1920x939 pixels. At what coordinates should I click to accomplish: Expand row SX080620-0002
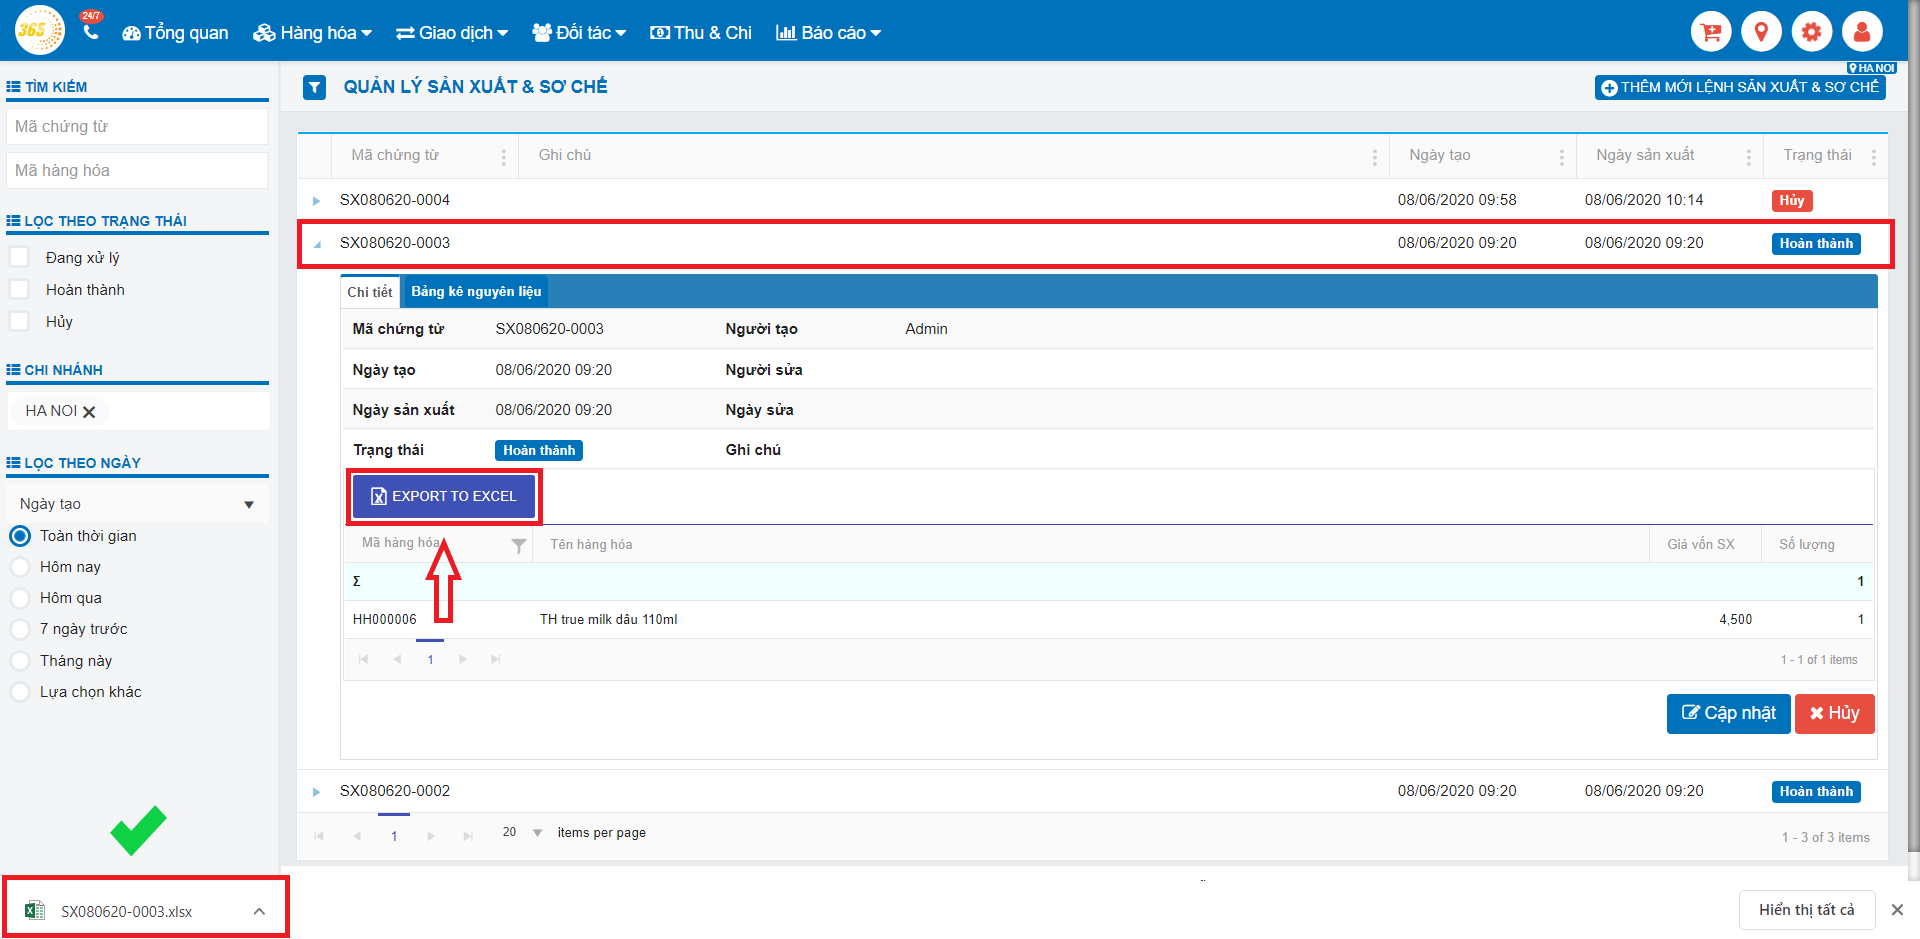(316, 792)
